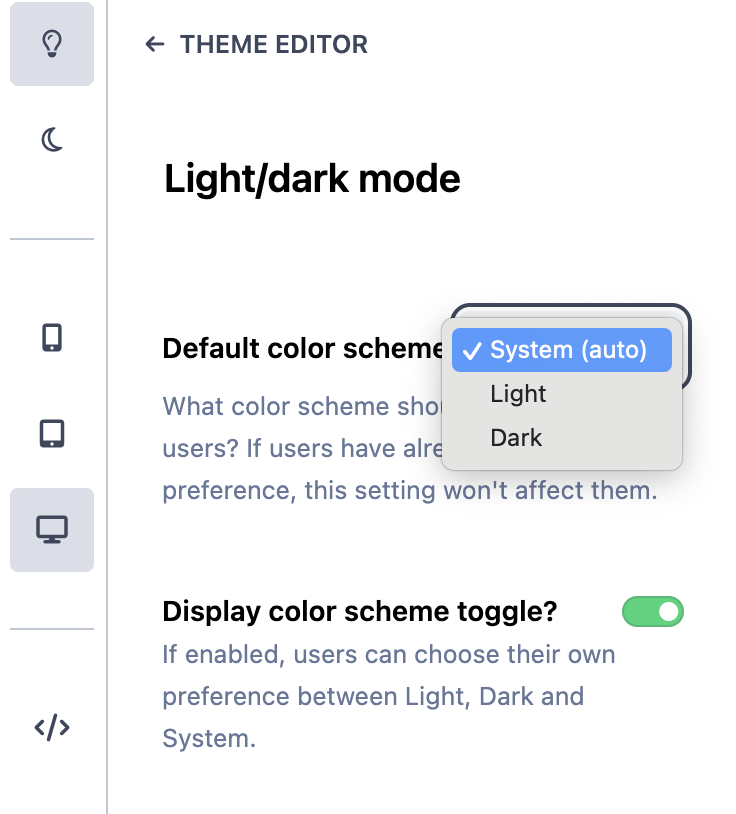
Task: Go back via THEME EDITOR heading link
Action: tap(274, 44)
